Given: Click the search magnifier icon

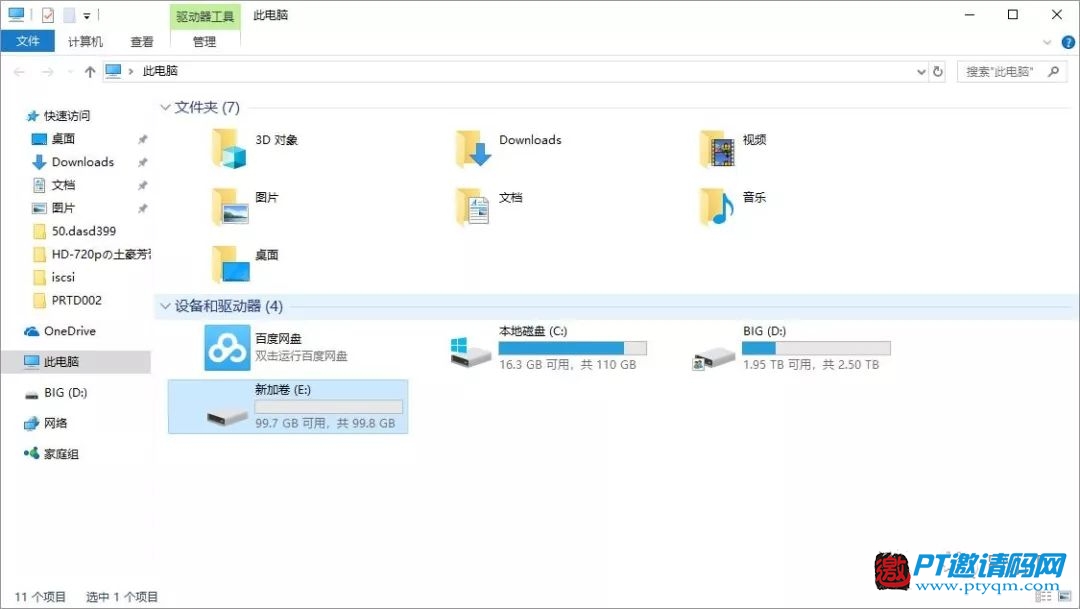Looking at the screenshot, I should click(1053, 71).
